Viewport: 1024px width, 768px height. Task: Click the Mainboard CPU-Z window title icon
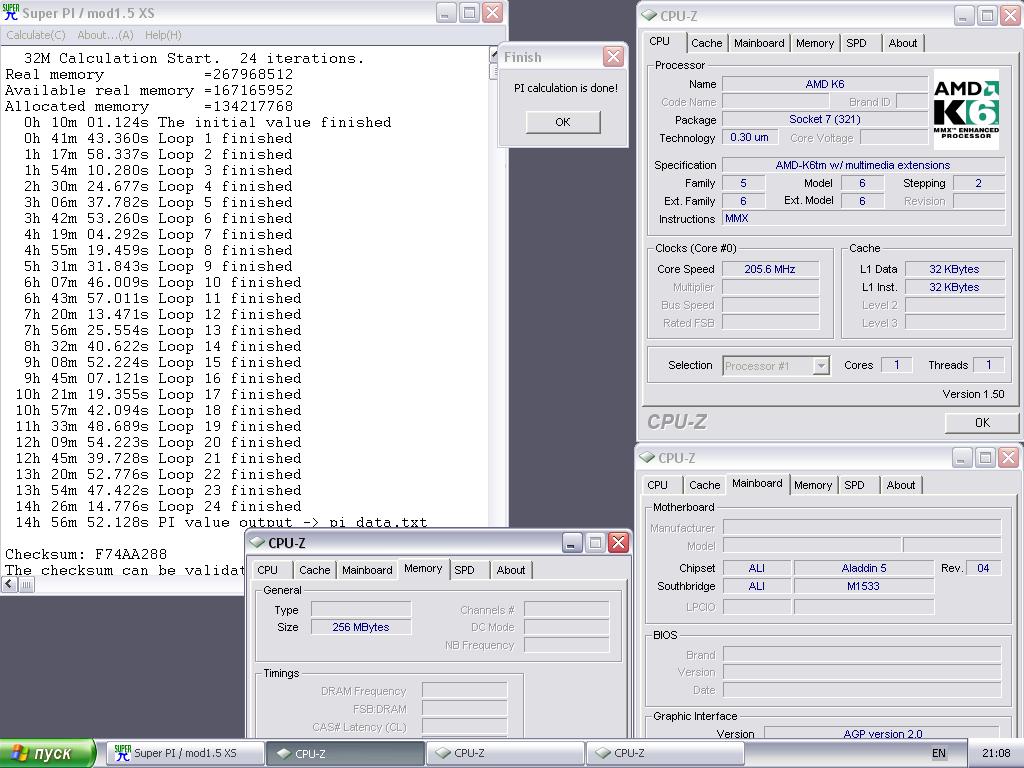647,457
